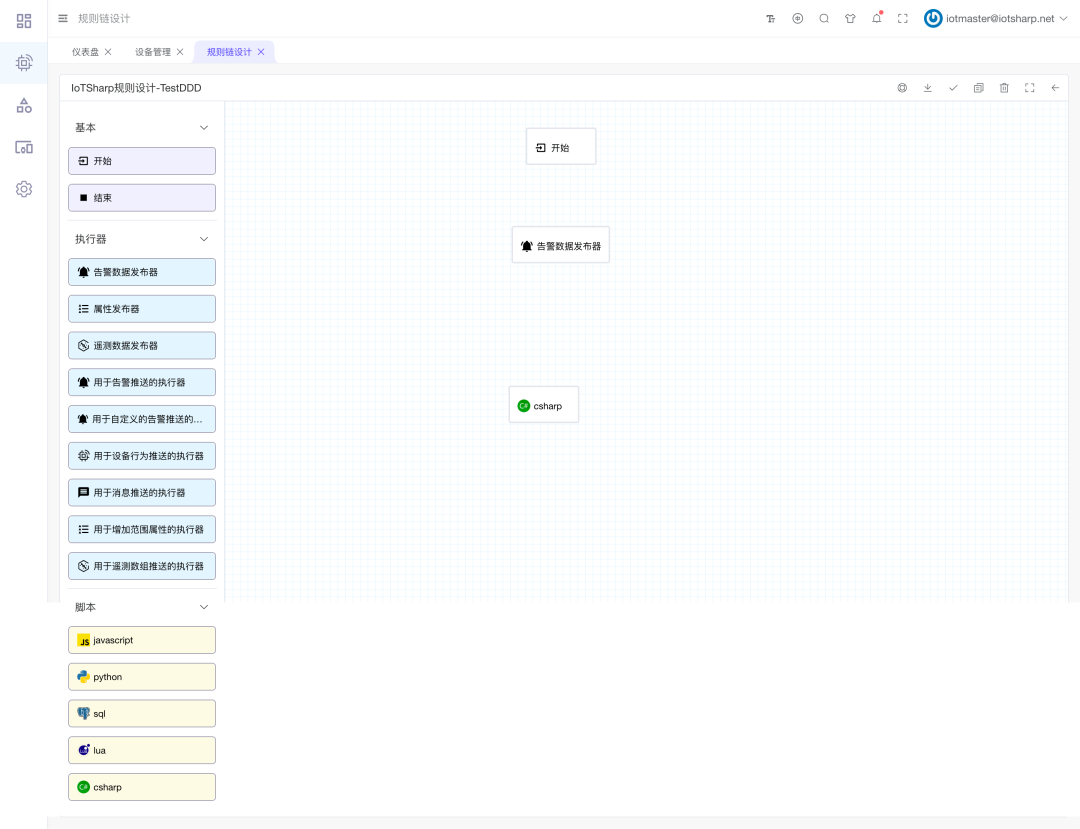1080x829 pixels.
Task: Click the help icon in designer toolbar
Action: click(902, 87)
